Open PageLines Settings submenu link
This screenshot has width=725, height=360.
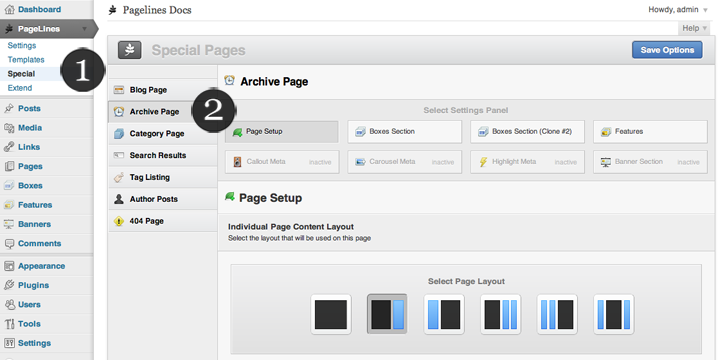[22, 45]
